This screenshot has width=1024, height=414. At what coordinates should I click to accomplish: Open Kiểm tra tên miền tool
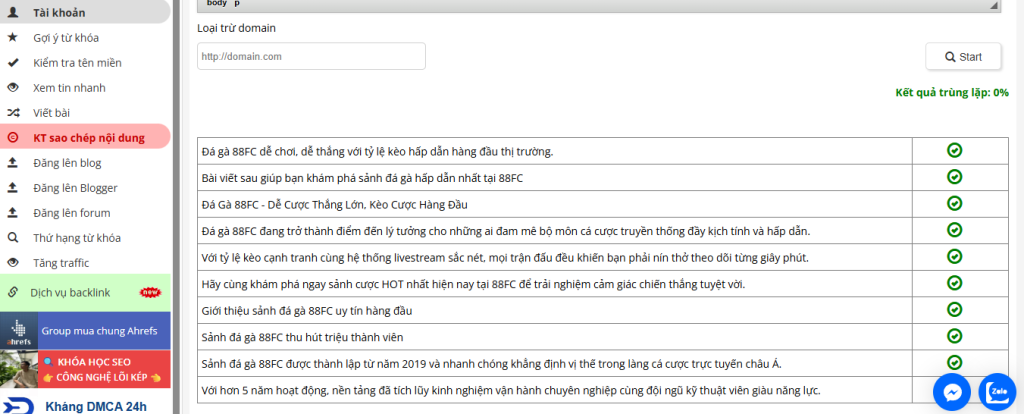click(x=77, y=63)
